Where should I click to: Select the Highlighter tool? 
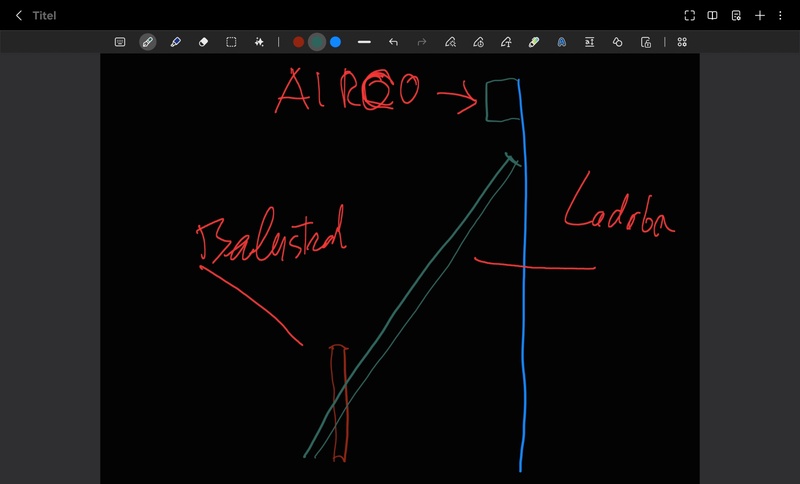coord(176,42)
